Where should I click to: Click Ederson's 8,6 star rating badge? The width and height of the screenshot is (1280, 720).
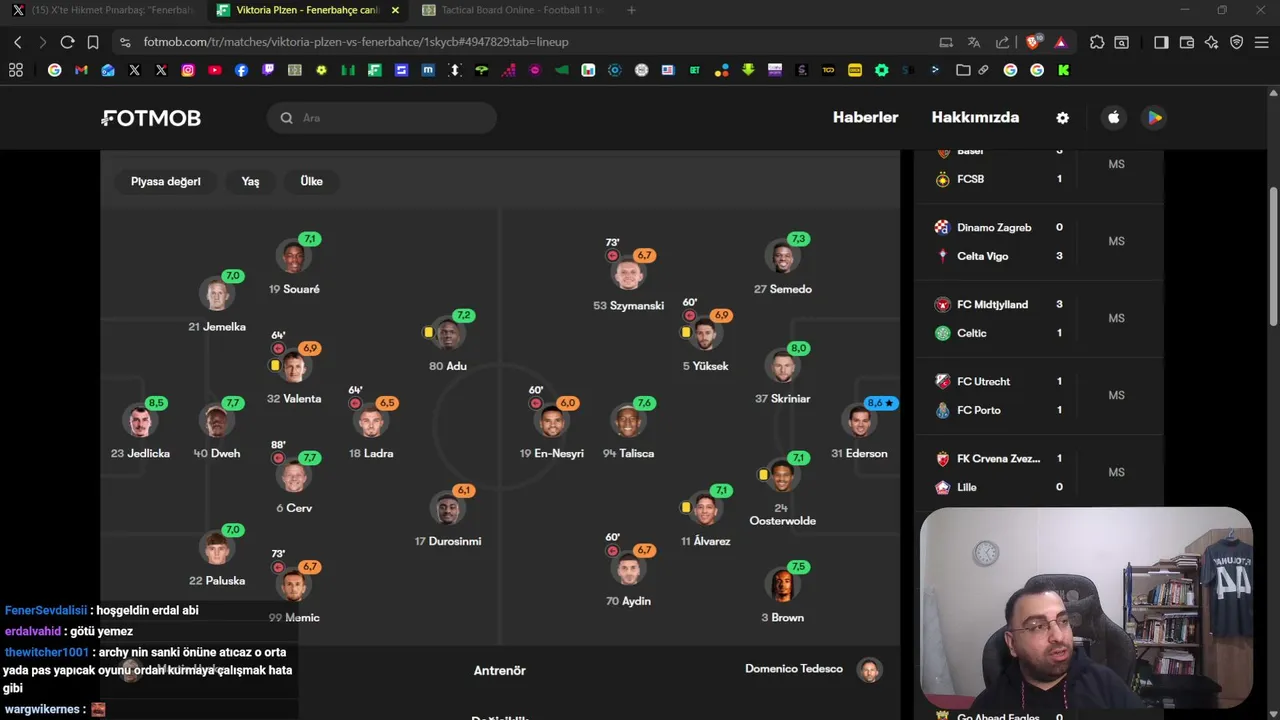click(x=881, y=403)
